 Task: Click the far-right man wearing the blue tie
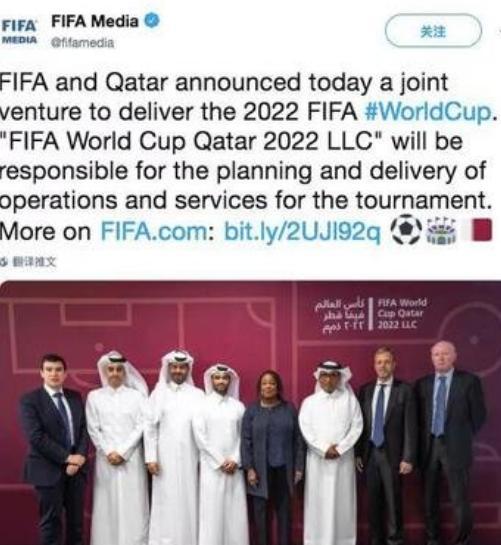point(449,441)
